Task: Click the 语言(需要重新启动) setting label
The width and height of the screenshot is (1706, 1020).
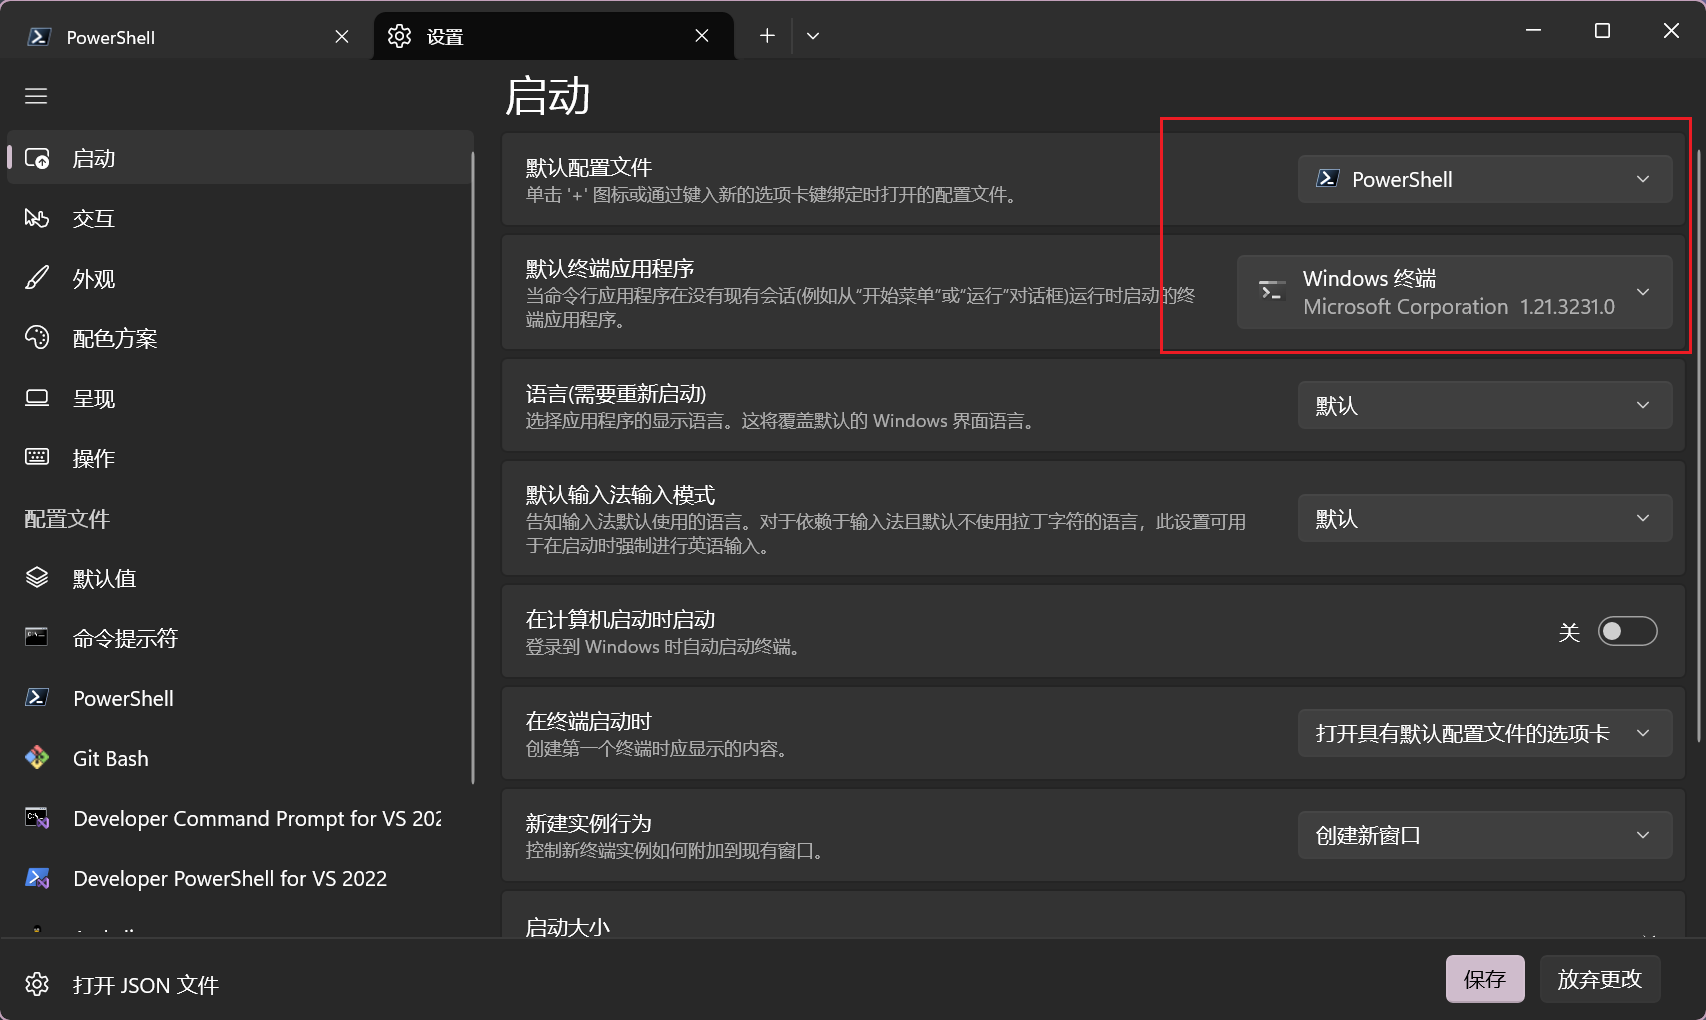Action: 616,394
